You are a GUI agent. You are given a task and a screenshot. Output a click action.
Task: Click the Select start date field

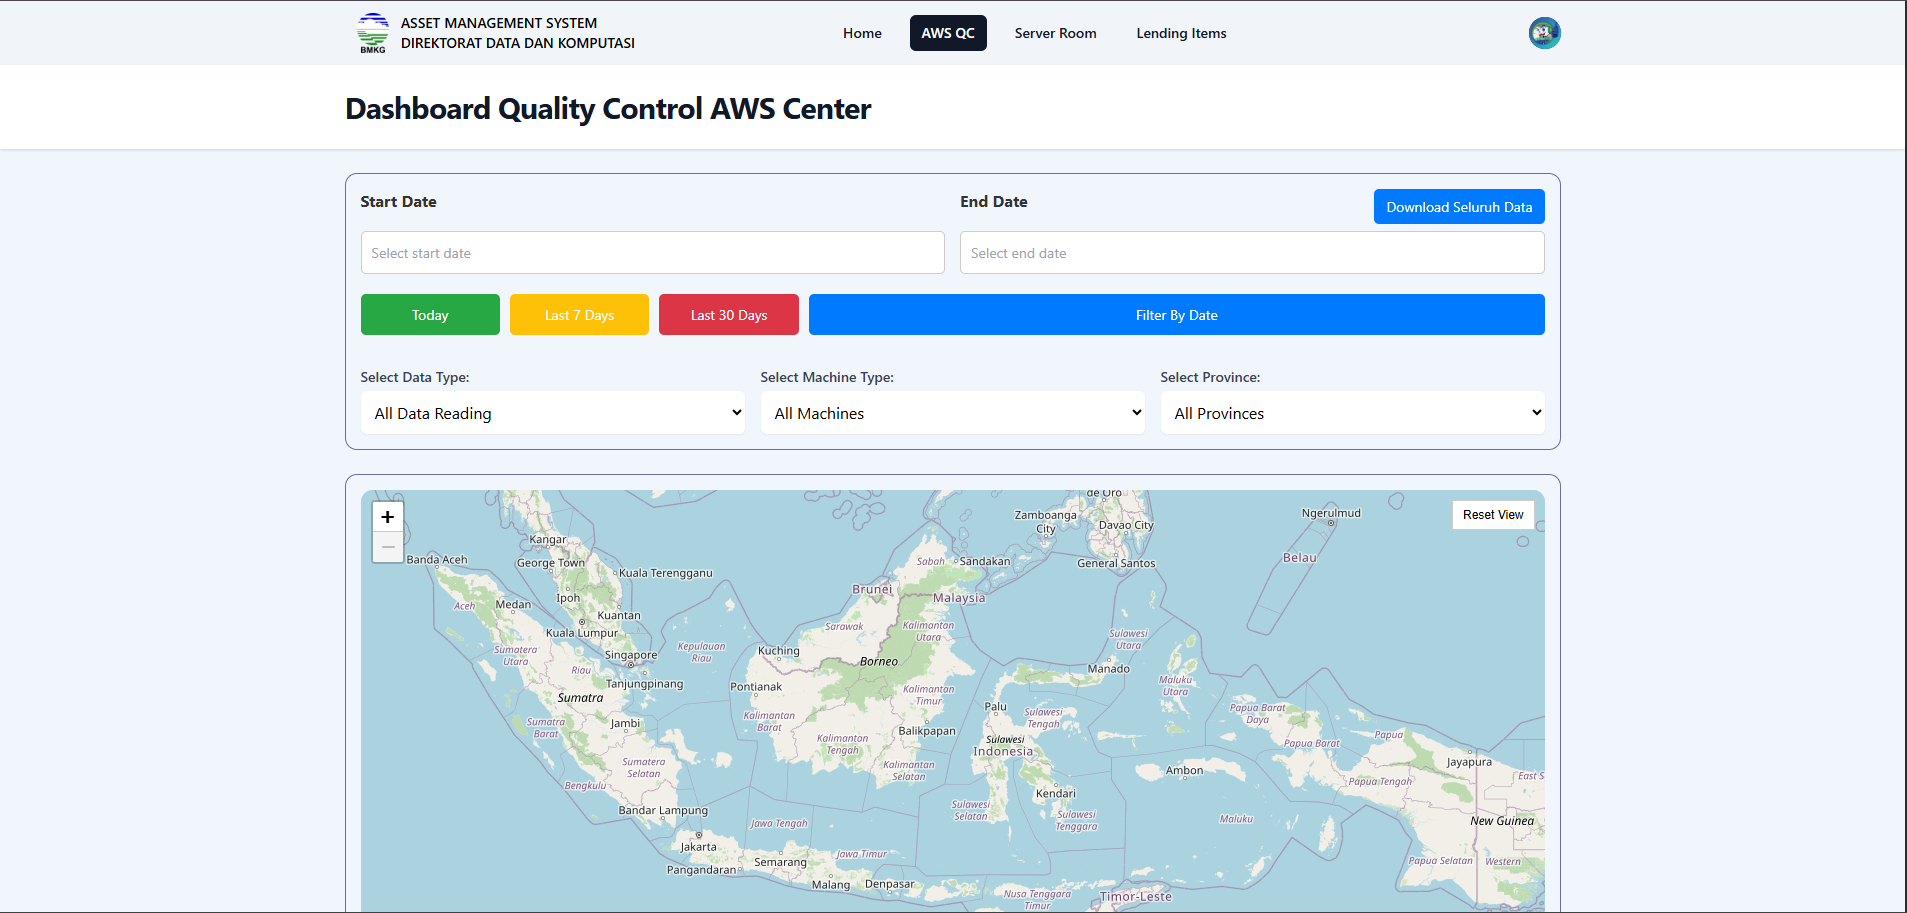652,252
